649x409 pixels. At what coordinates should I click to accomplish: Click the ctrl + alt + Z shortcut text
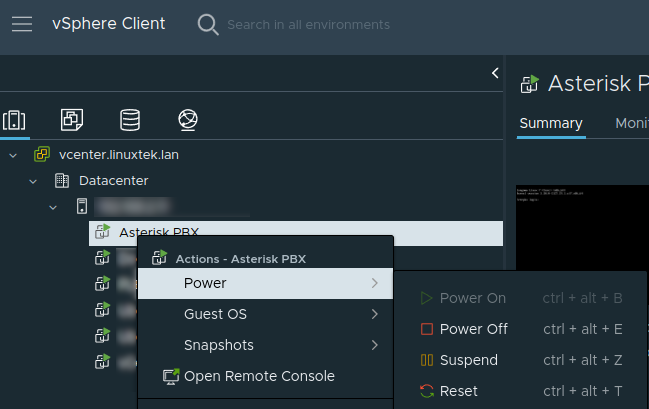click(583, 360)
